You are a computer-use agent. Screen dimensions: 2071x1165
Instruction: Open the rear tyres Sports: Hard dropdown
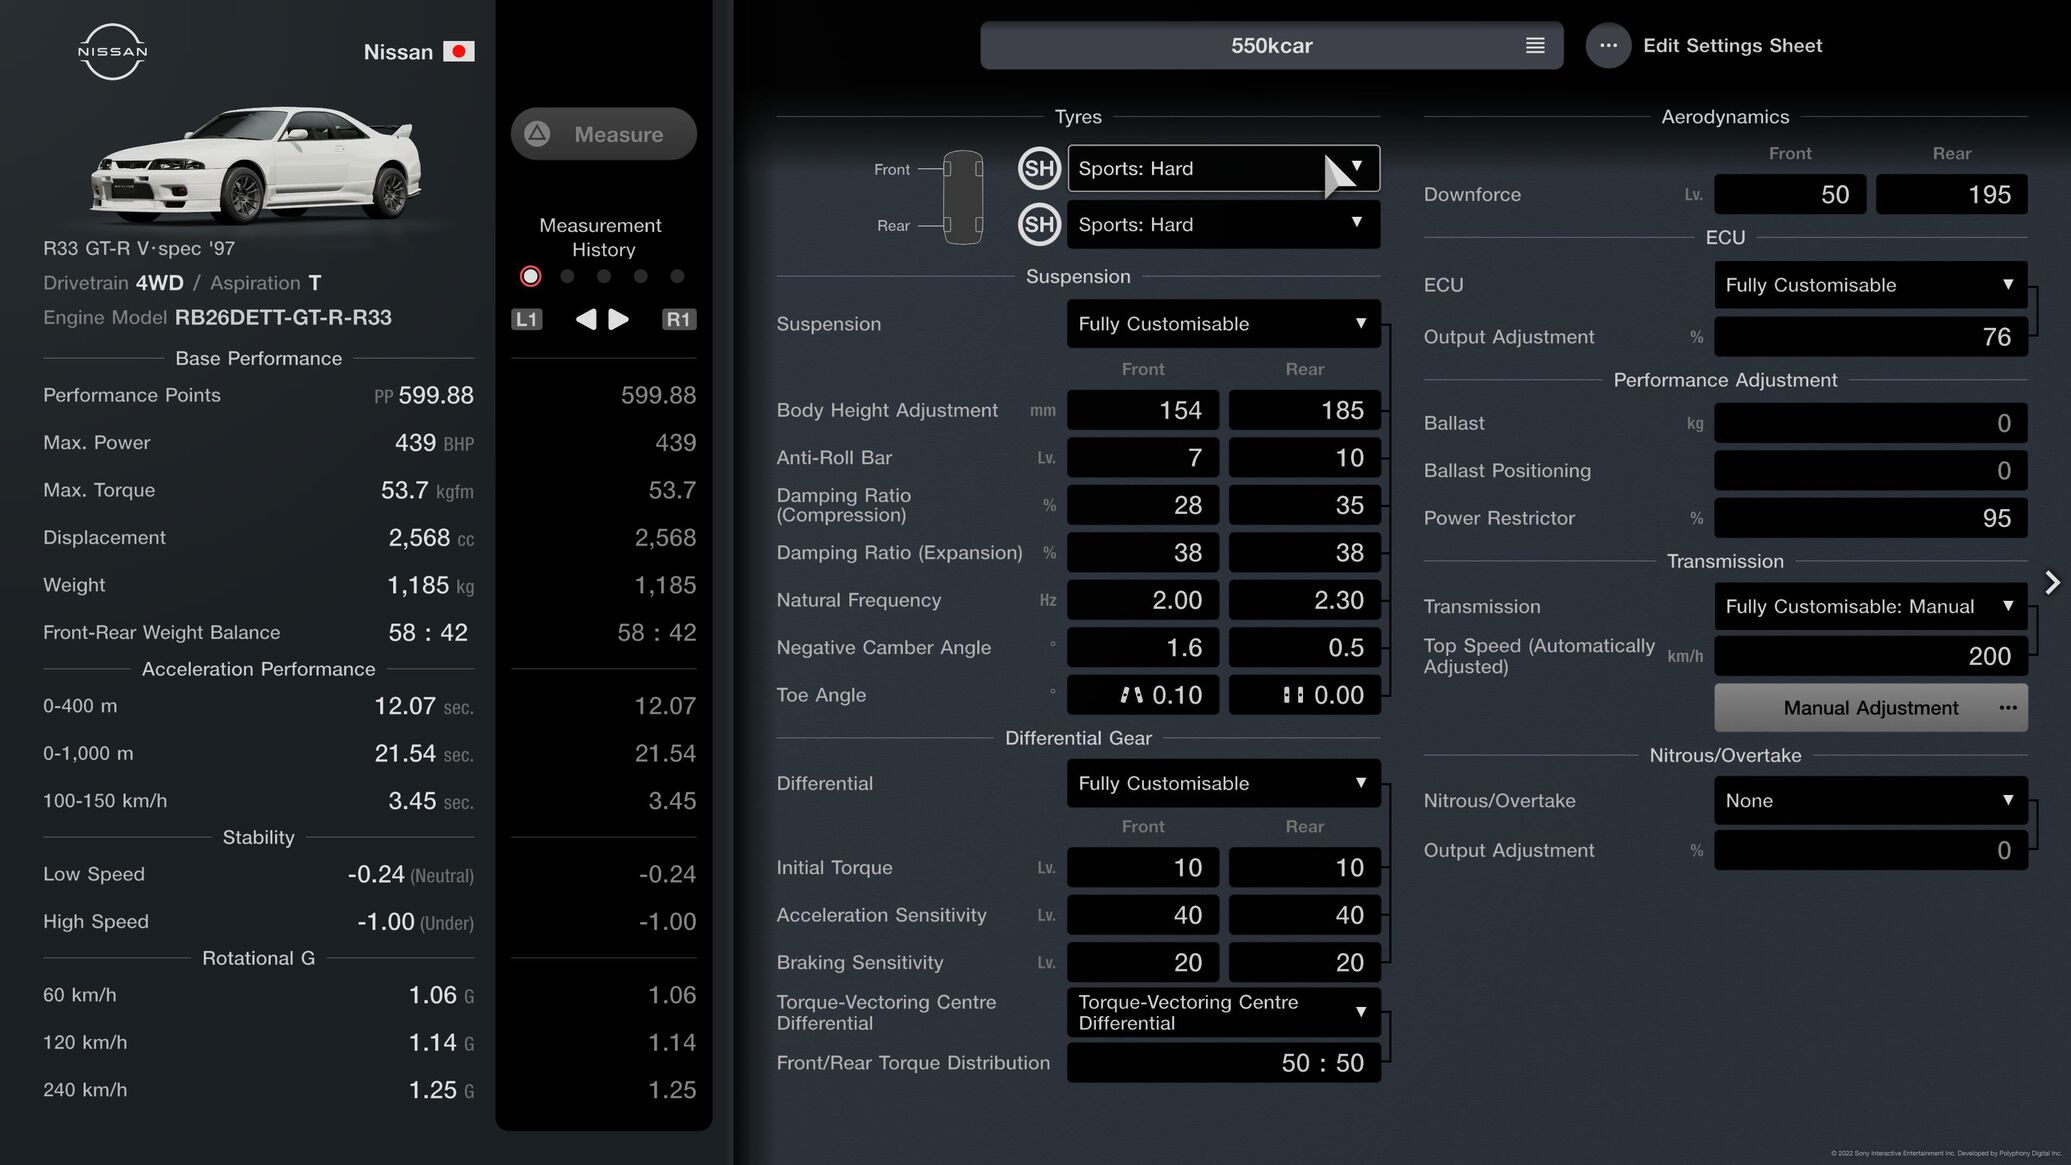pyautogui.click(x=1223, y=224)
